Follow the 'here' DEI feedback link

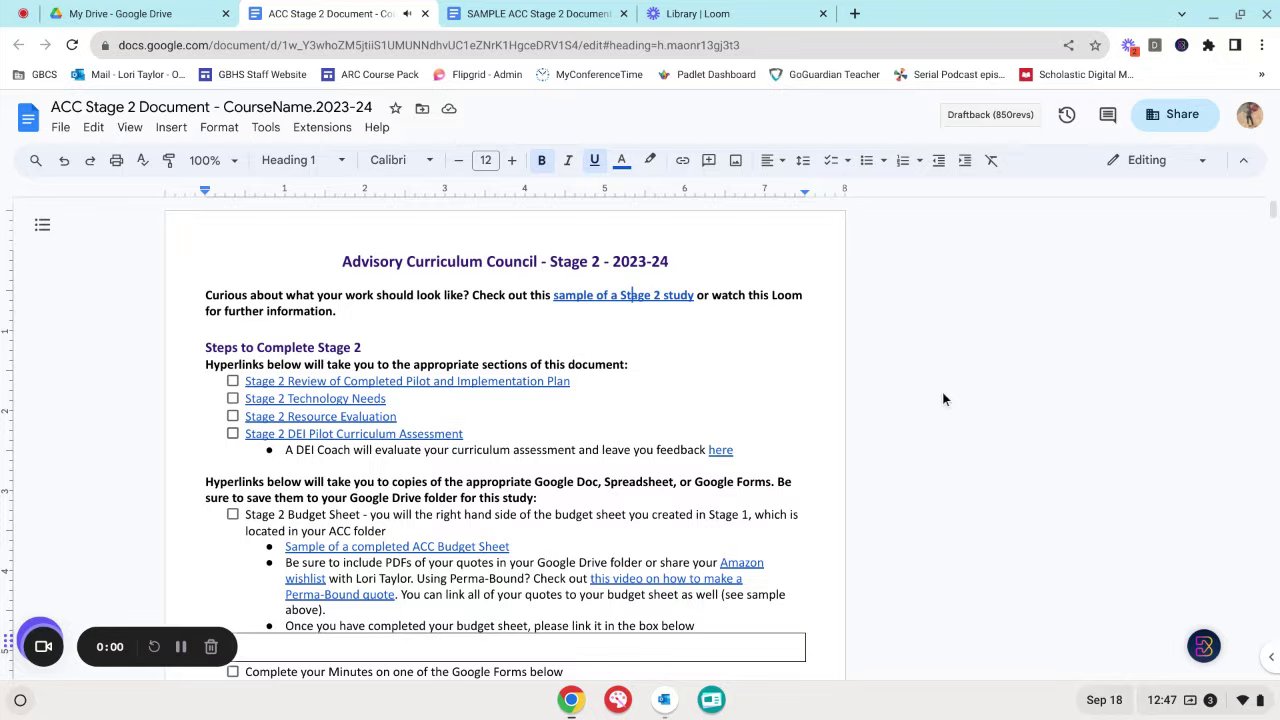click(x=720, y=450)
